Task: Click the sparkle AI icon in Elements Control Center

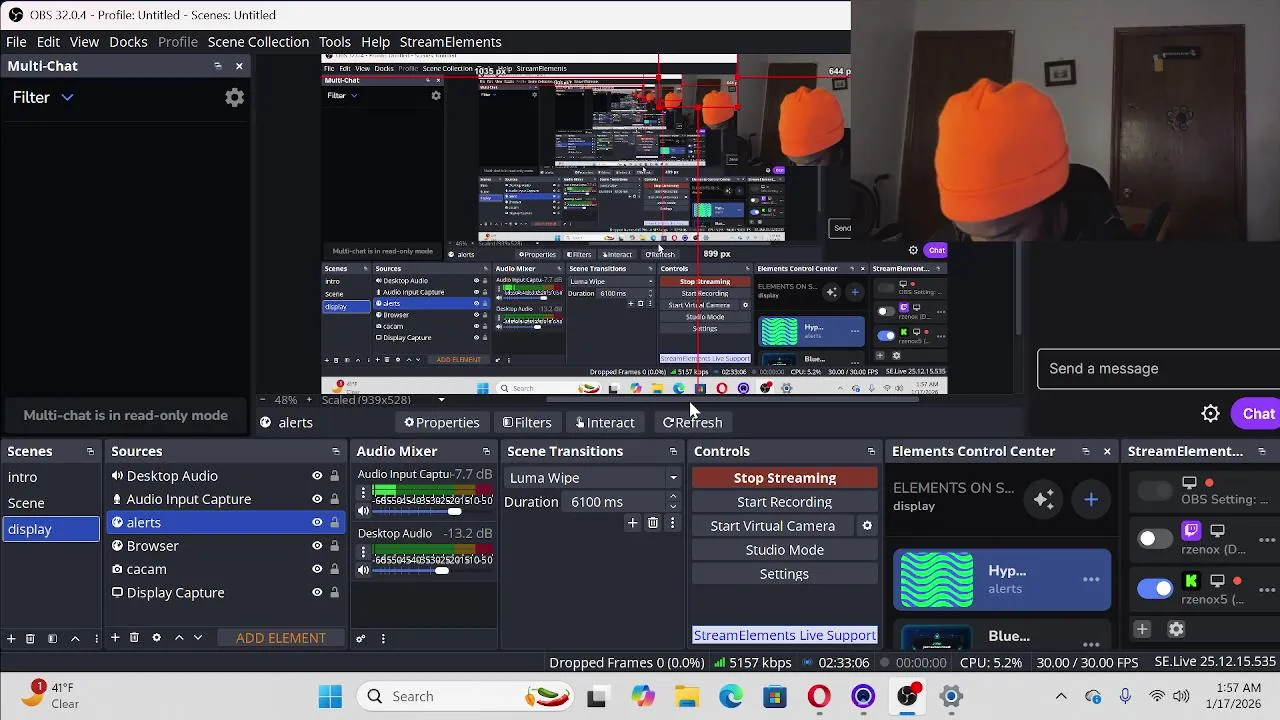Action: point(1044,499)
